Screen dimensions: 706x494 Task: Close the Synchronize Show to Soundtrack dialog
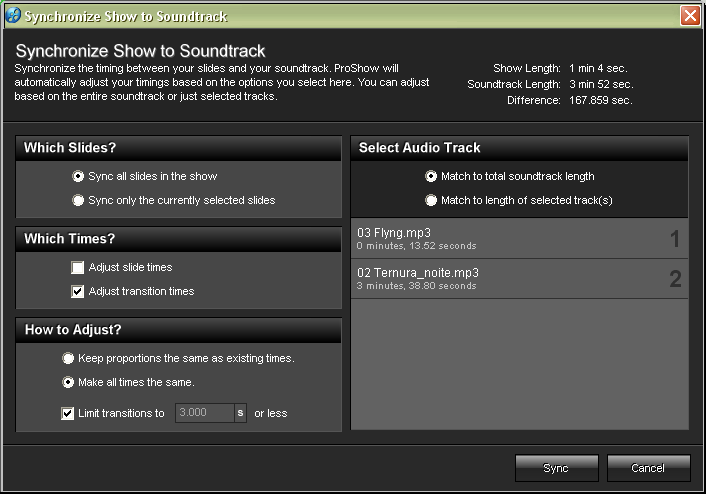pyautogui.click(x=689, y=16)
